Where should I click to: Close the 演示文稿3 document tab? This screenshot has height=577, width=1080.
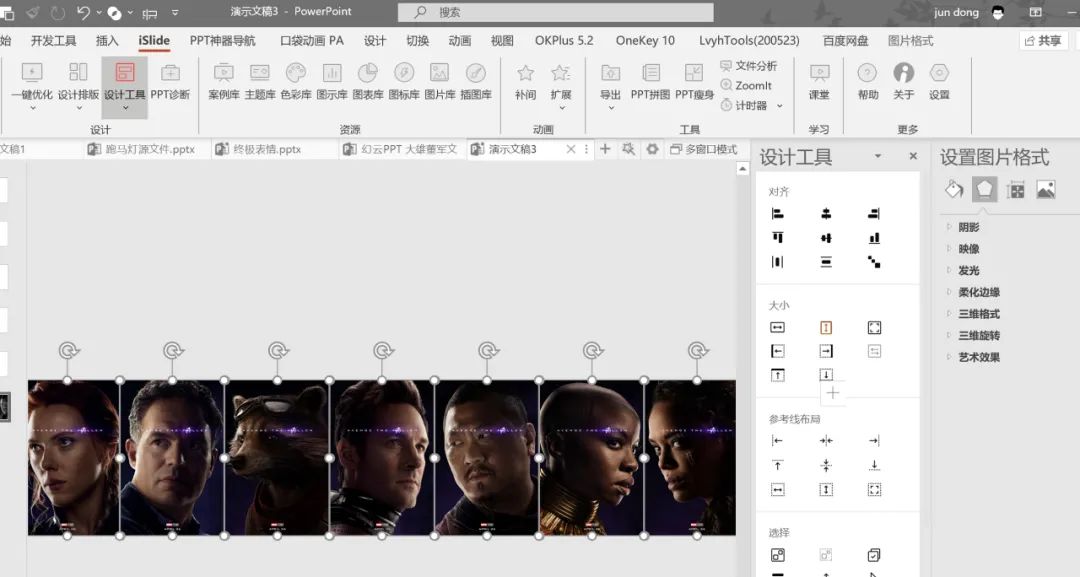point(570,149)
